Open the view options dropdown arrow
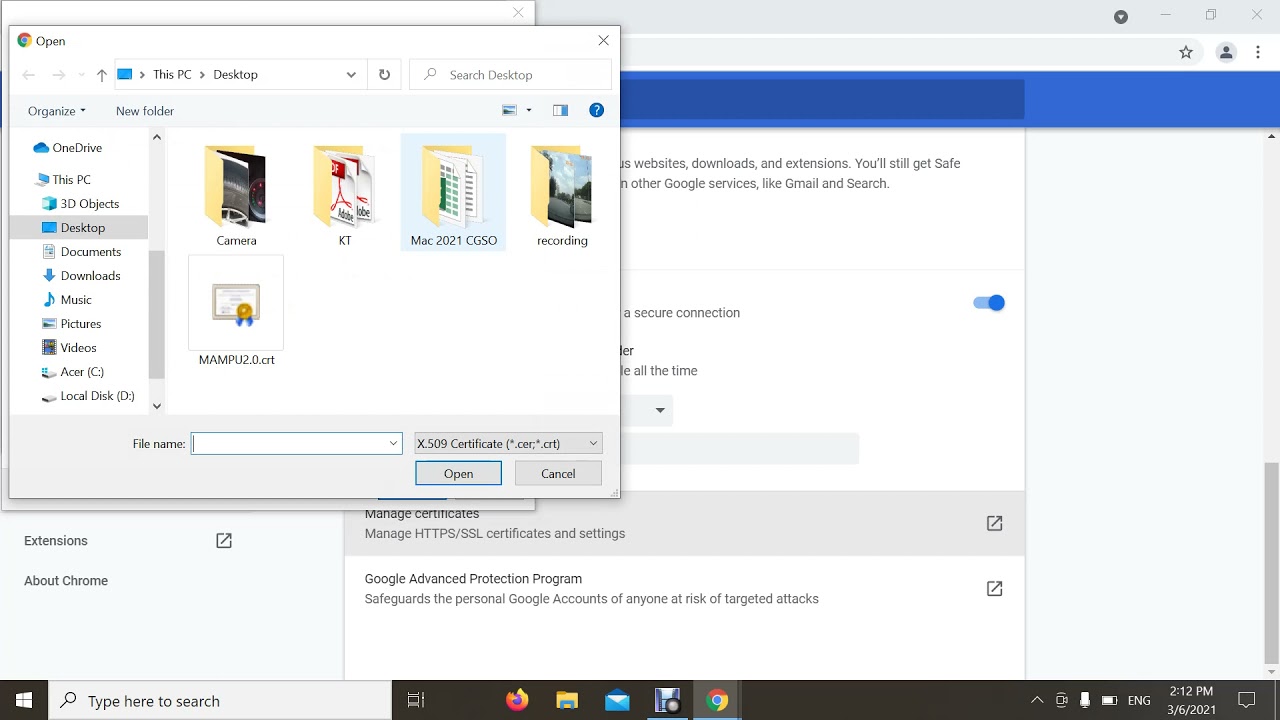Image resolution: width=1280 pixels, height=720 pixels. point(529,110)
